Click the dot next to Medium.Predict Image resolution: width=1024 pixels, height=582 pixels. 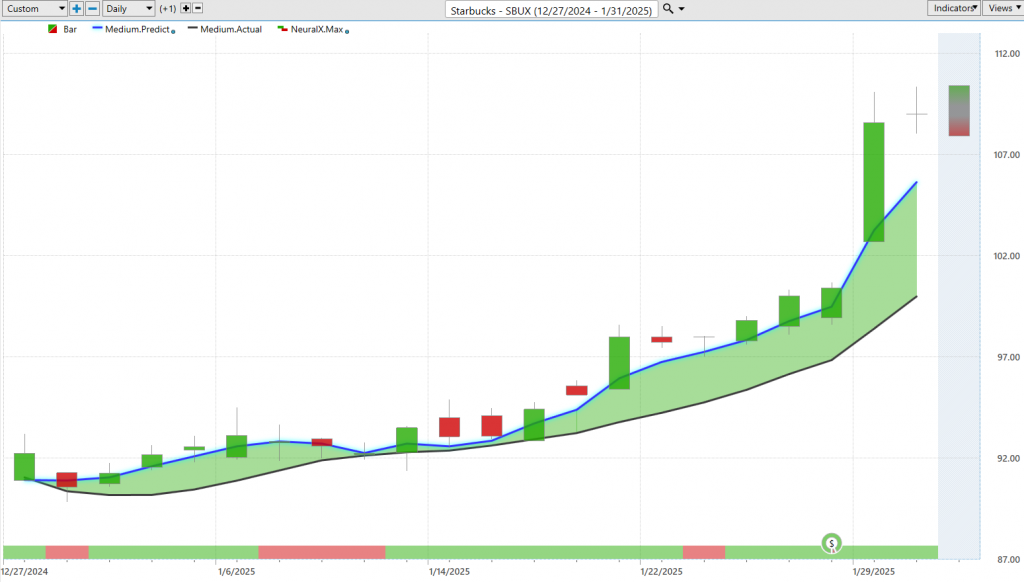(174, 32)
